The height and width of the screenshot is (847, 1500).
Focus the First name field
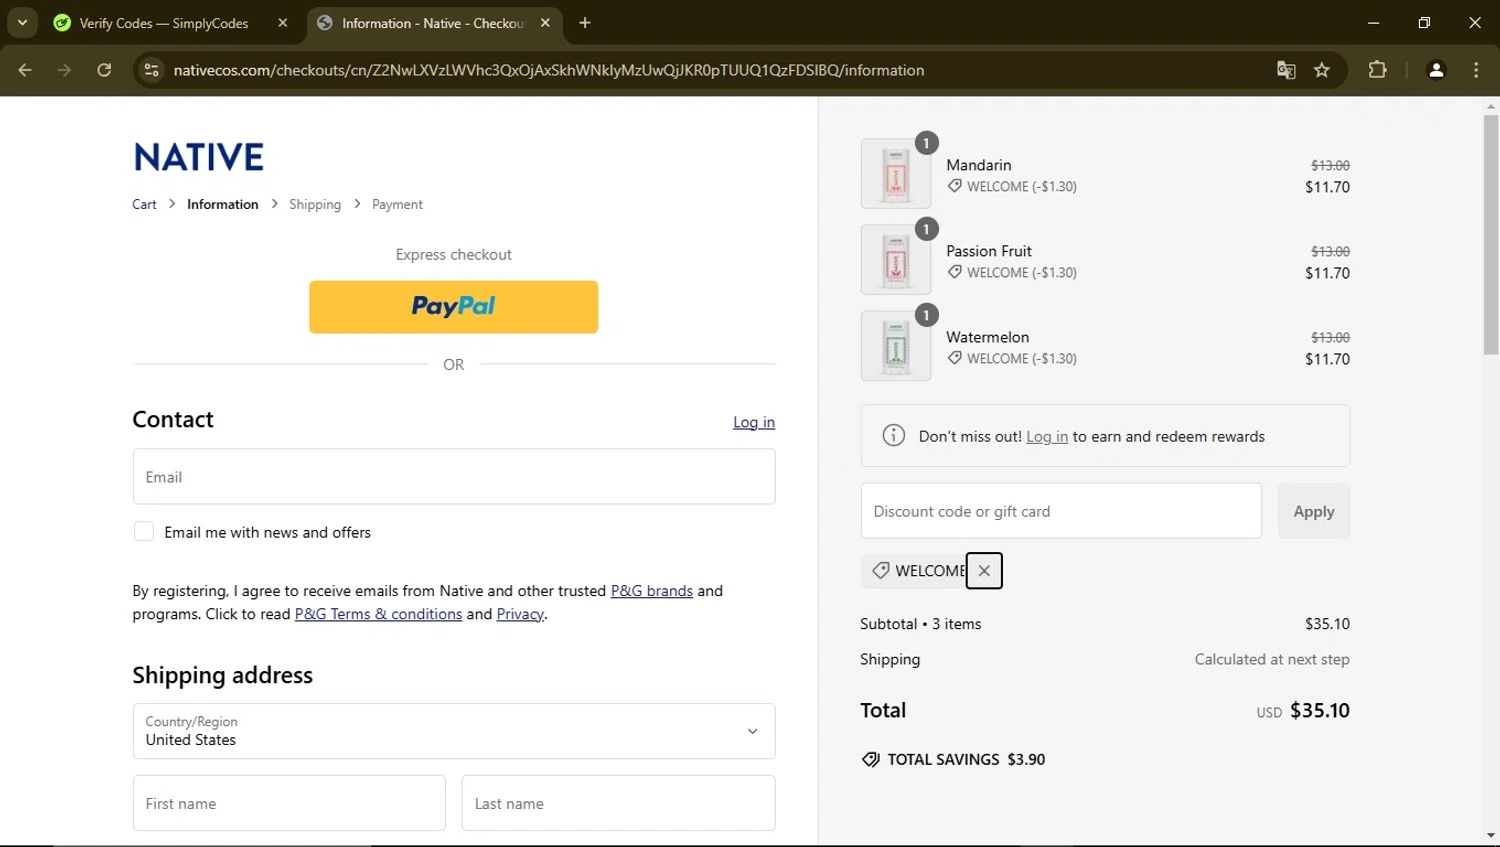pyautogui.click(x=289, y=803)
